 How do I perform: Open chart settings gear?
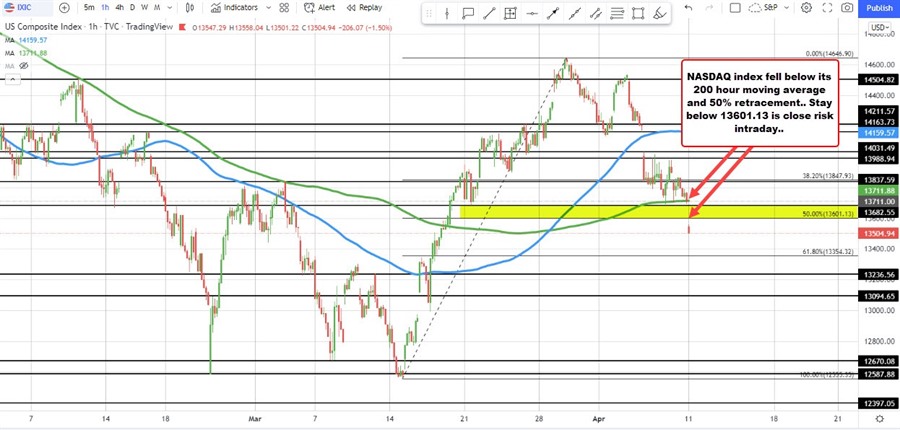pyautogui.click(x=806, y=7)
